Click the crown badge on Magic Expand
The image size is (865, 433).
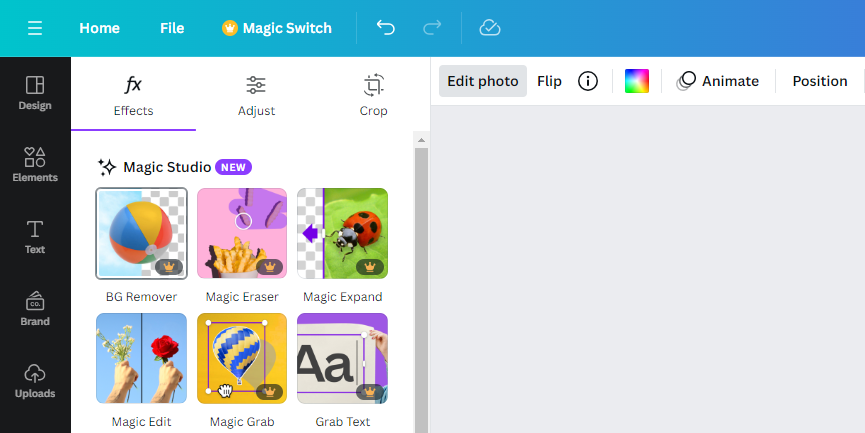(x=370, y=267)
